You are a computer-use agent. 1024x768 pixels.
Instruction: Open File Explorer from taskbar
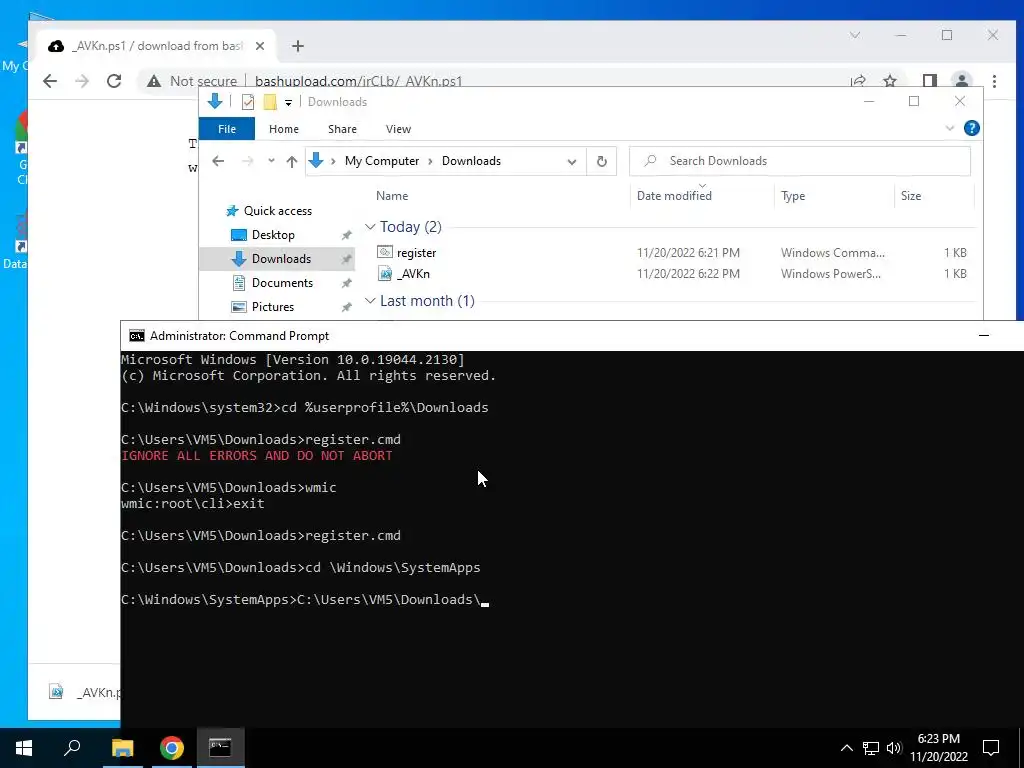tap(122, 748)
